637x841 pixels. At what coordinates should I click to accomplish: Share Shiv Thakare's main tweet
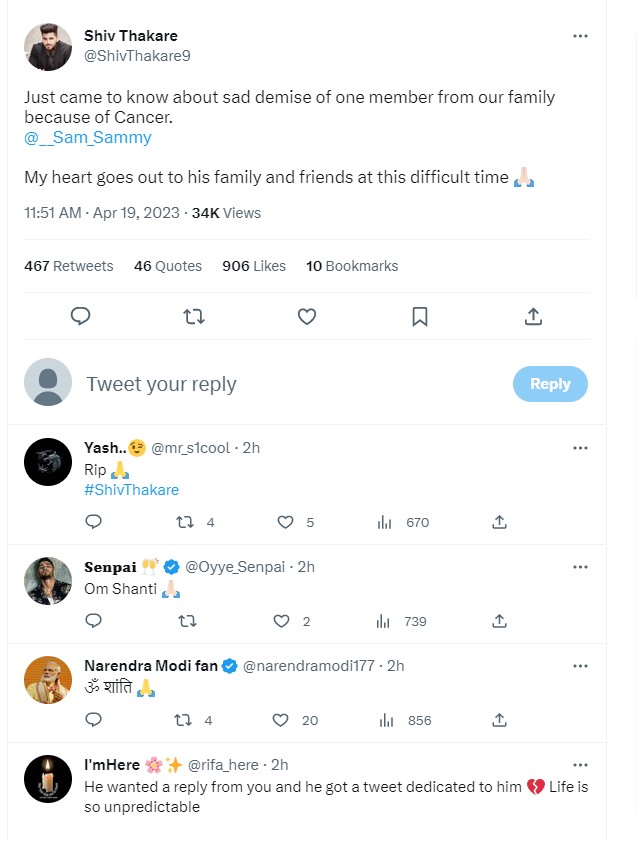click(533, 316)
